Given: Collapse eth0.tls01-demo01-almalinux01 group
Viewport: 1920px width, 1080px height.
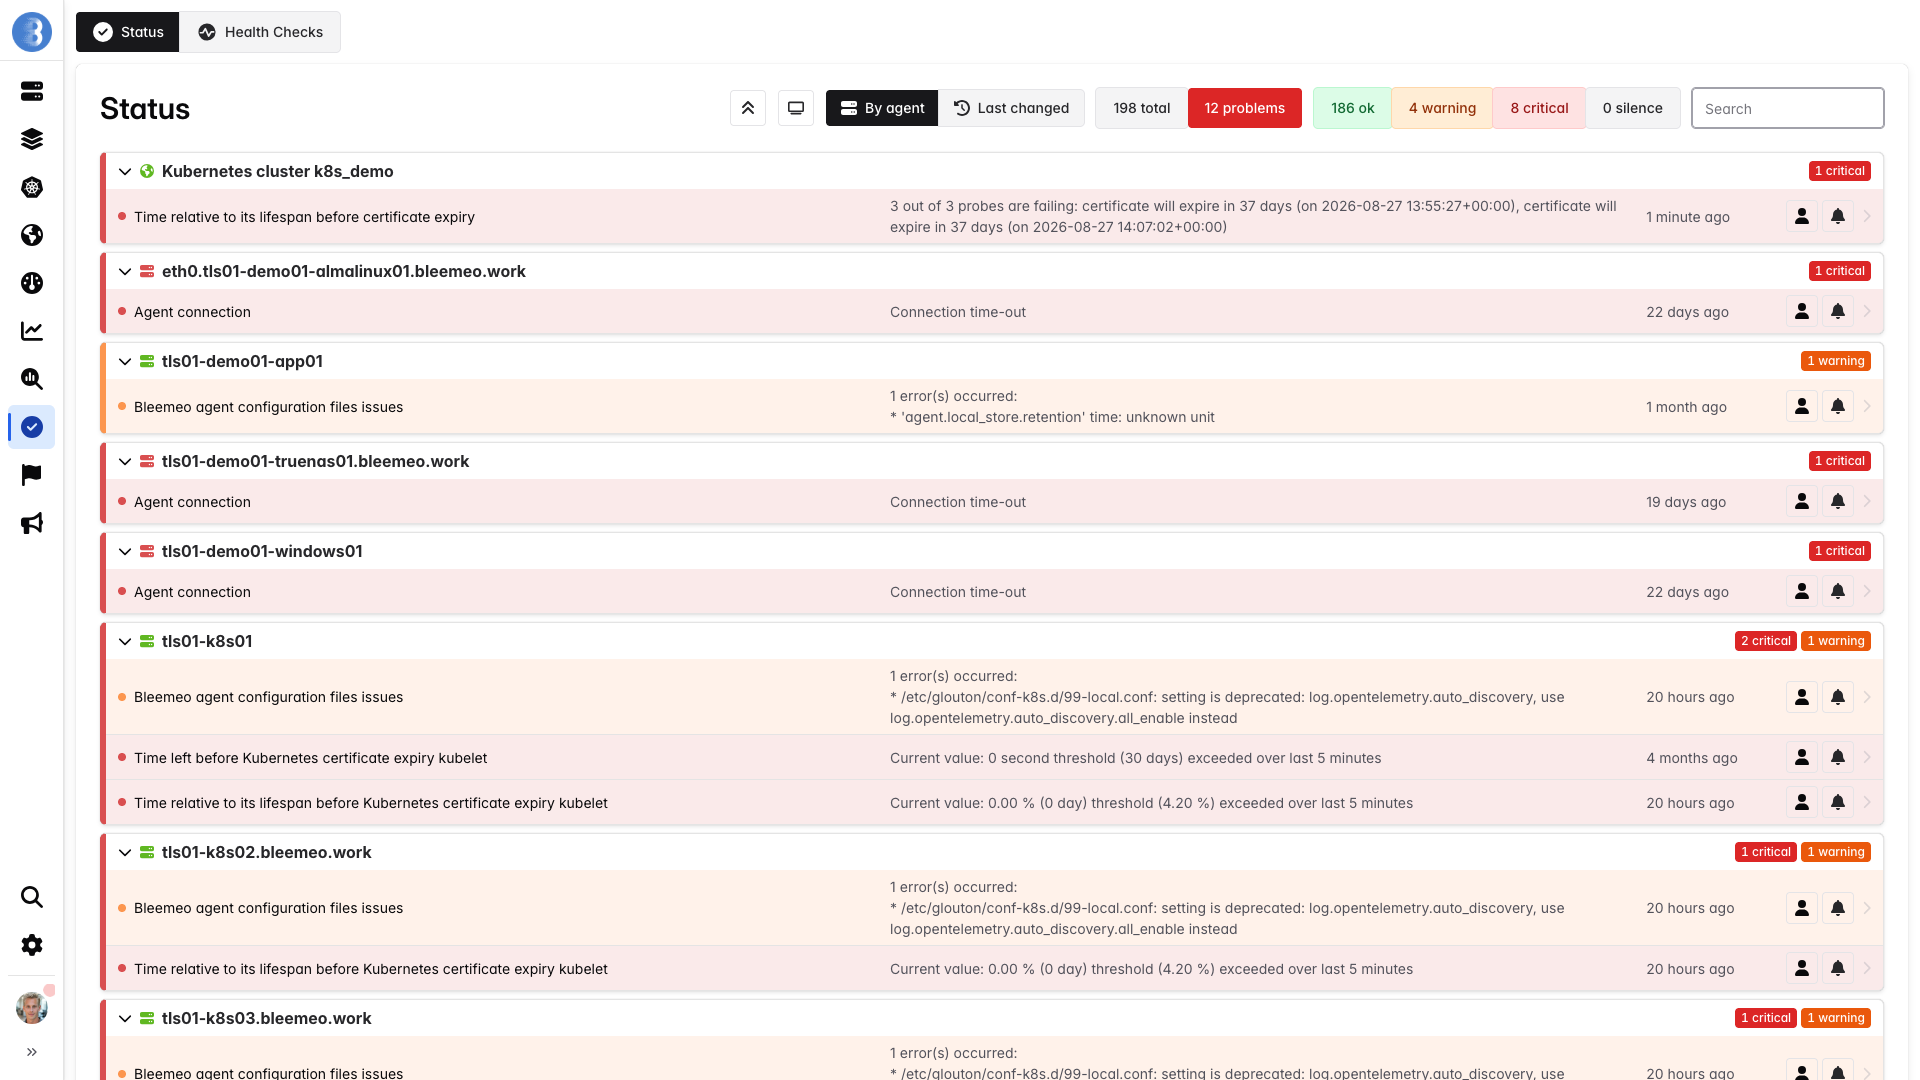Looking at the screenshot, I should [125, 272].
